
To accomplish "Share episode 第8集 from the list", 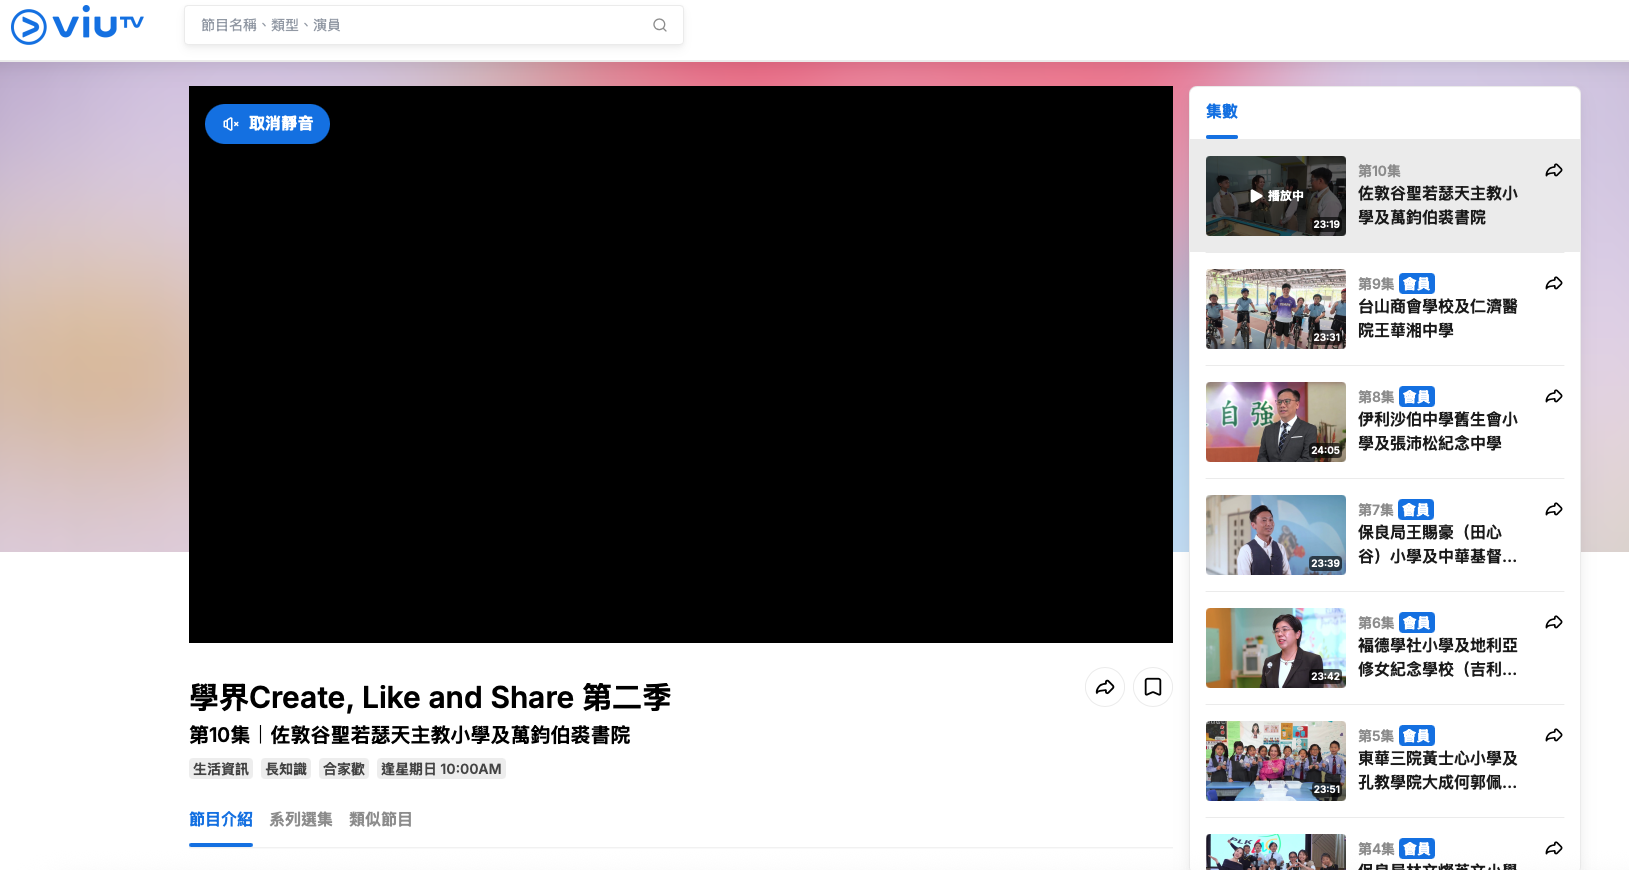I will 1554,397.
